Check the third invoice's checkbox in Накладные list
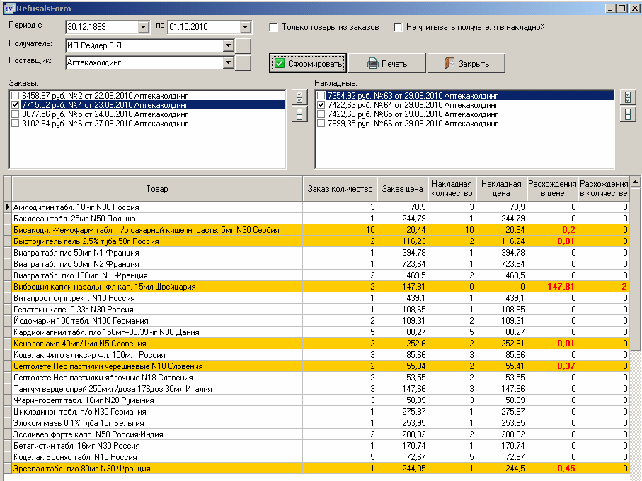The image size is (642, 481). tap(320, 113)
